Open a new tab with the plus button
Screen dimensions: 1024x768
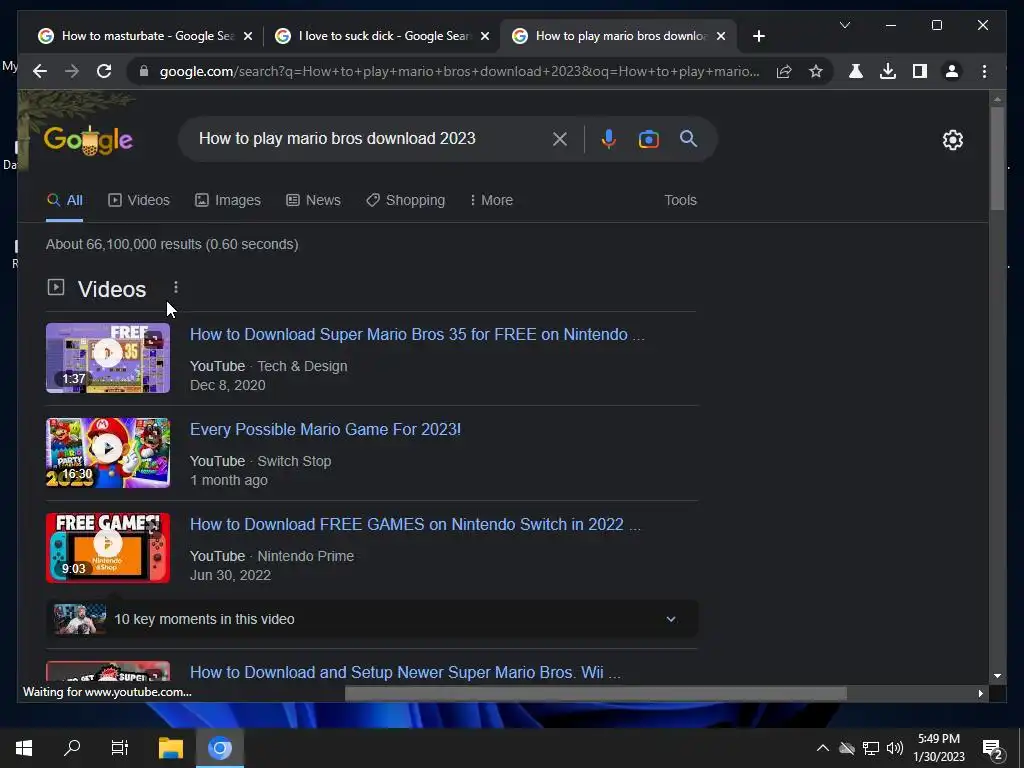pyautogui.click(x=758, y=36)
